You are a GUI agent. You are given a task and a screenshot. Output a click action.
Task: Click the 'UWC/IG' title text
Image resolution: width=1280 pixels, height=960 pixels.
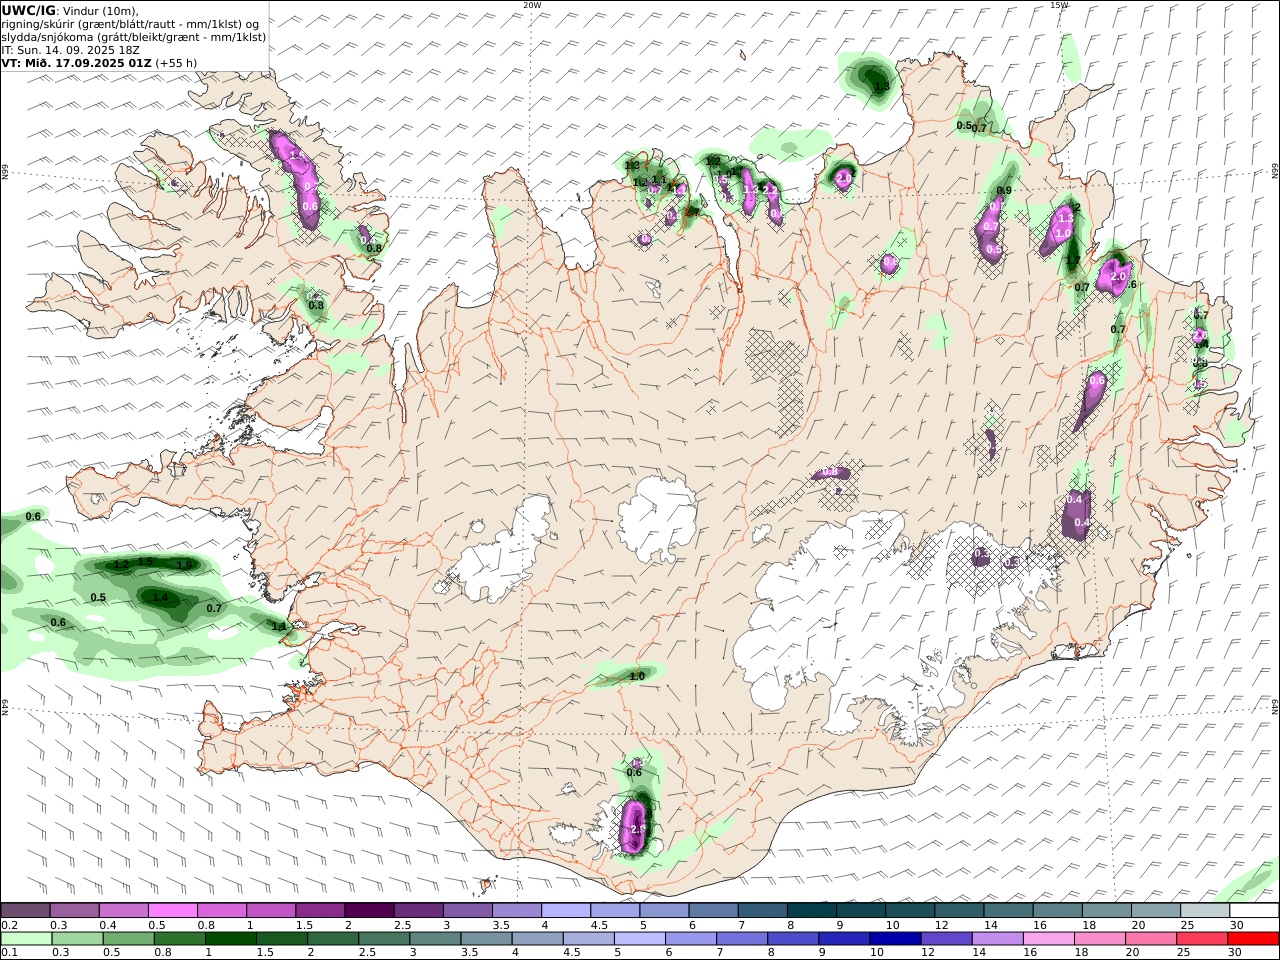click(x=29, y=10)
